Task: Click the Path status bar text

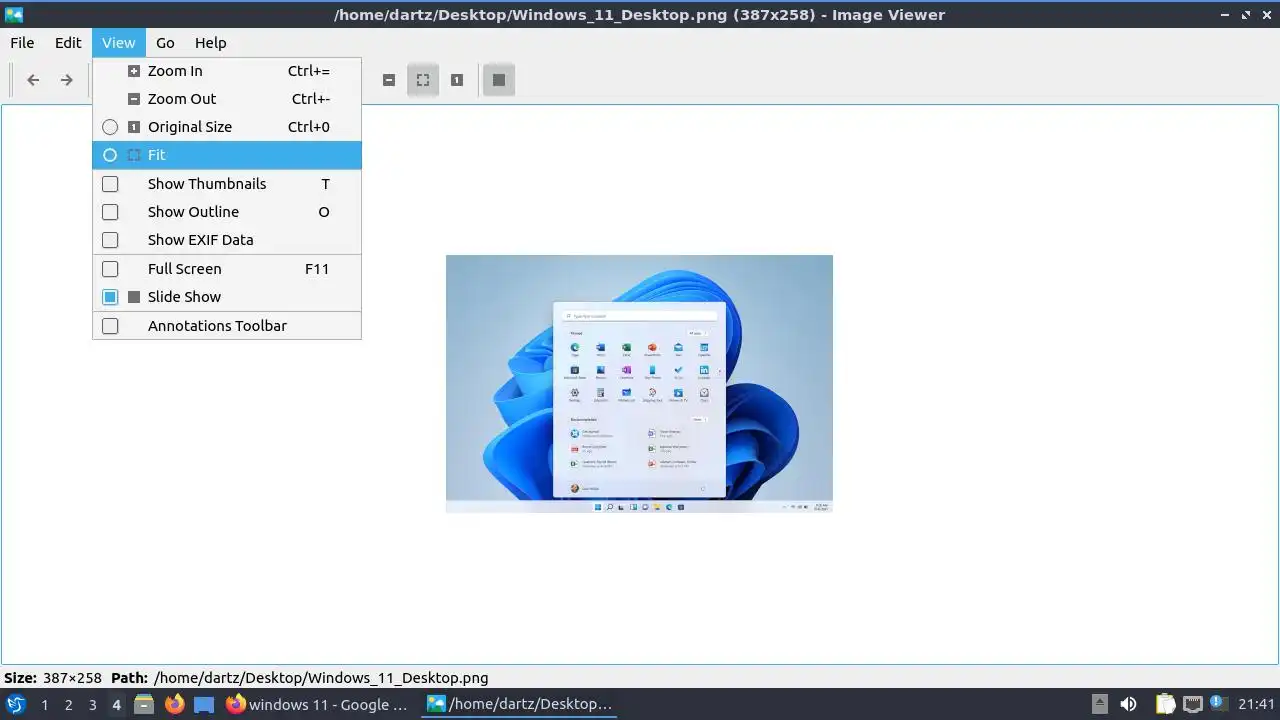Action: coord(300,678)
